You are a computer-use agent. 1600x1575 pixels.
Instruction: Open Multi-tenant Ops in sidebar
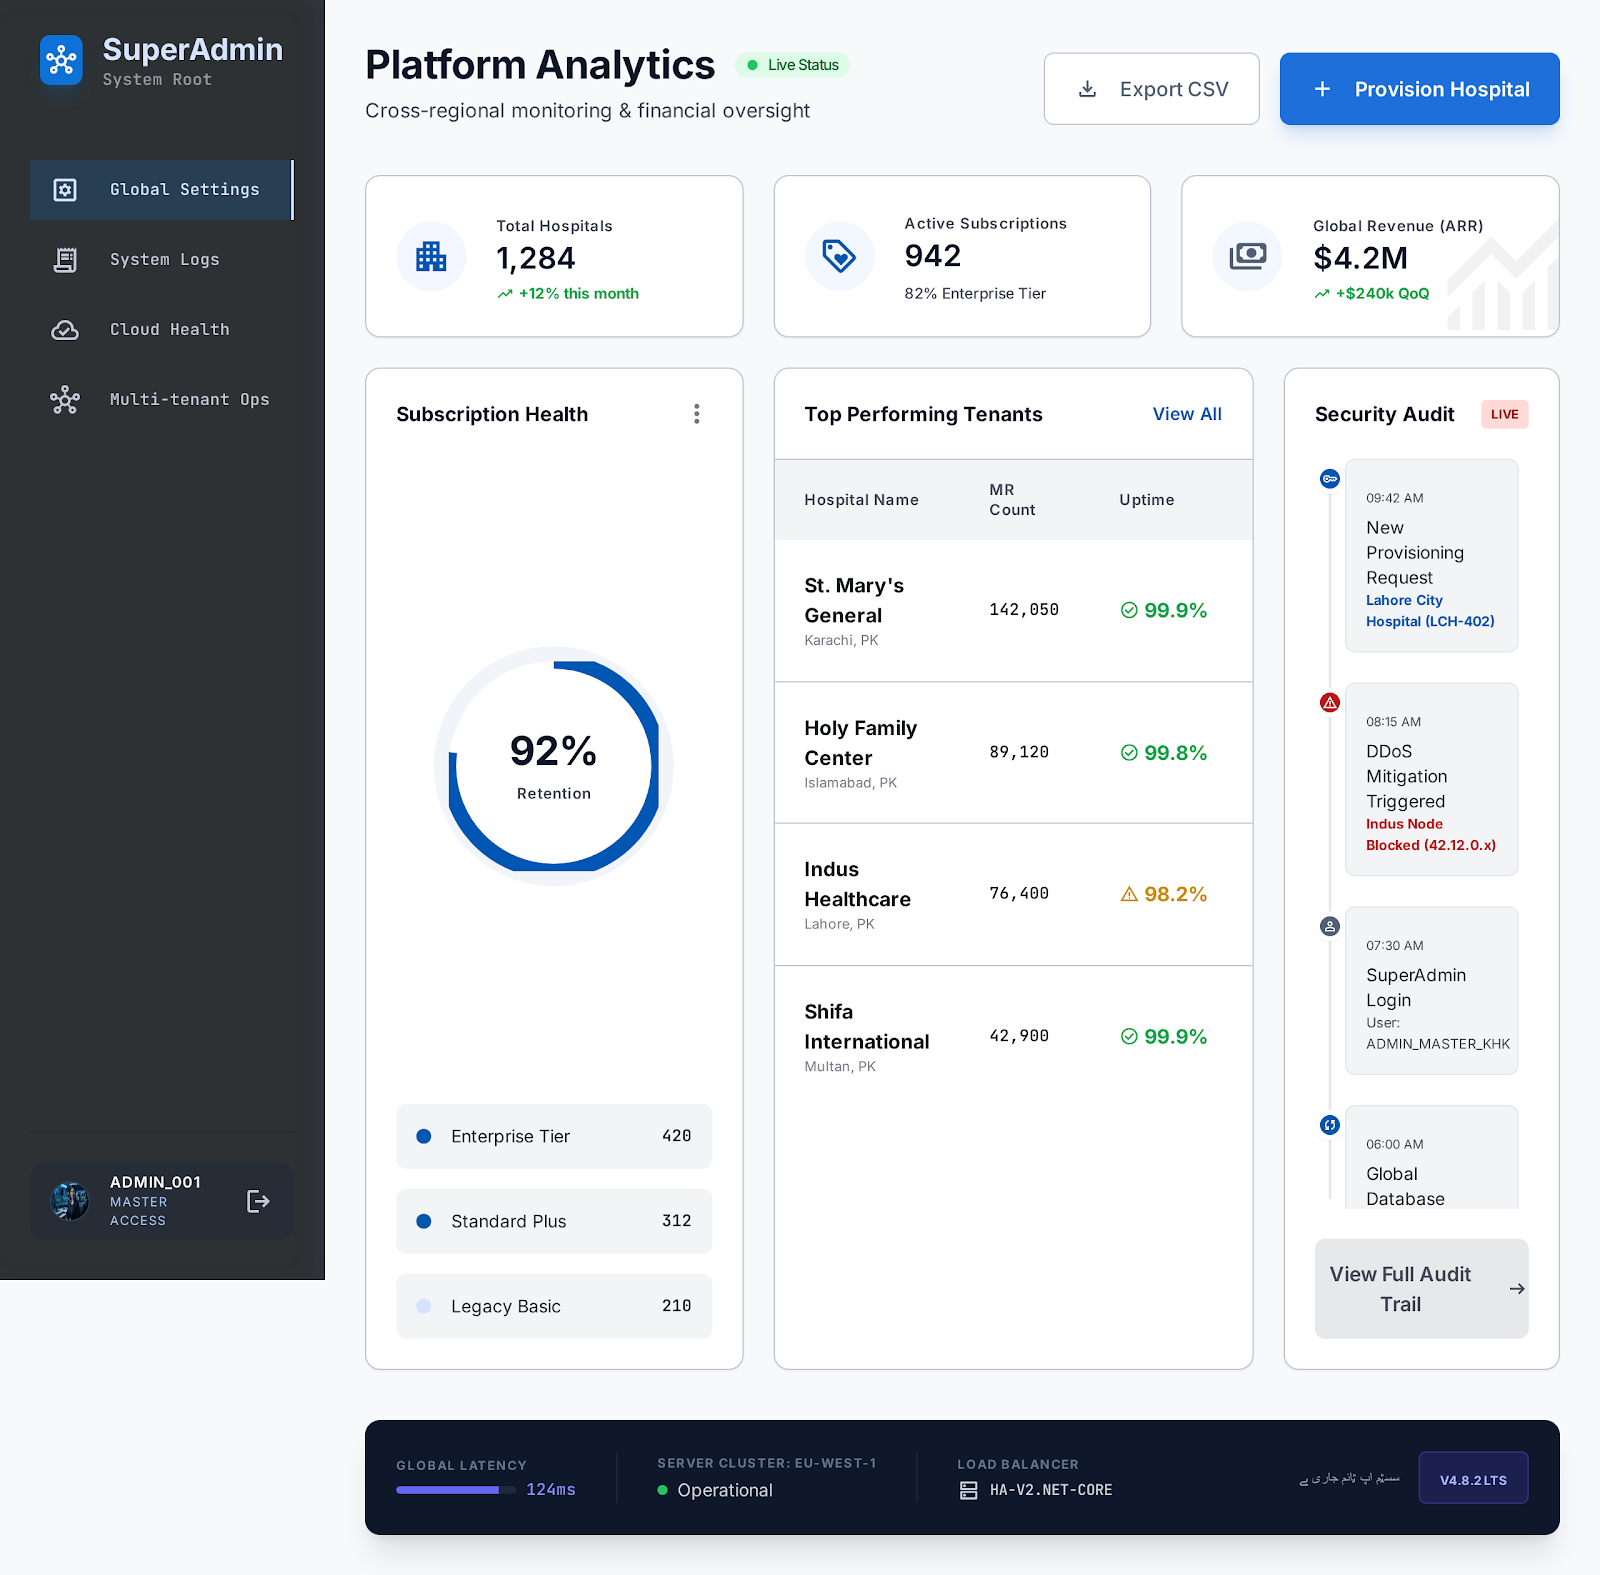click(162, 400)
